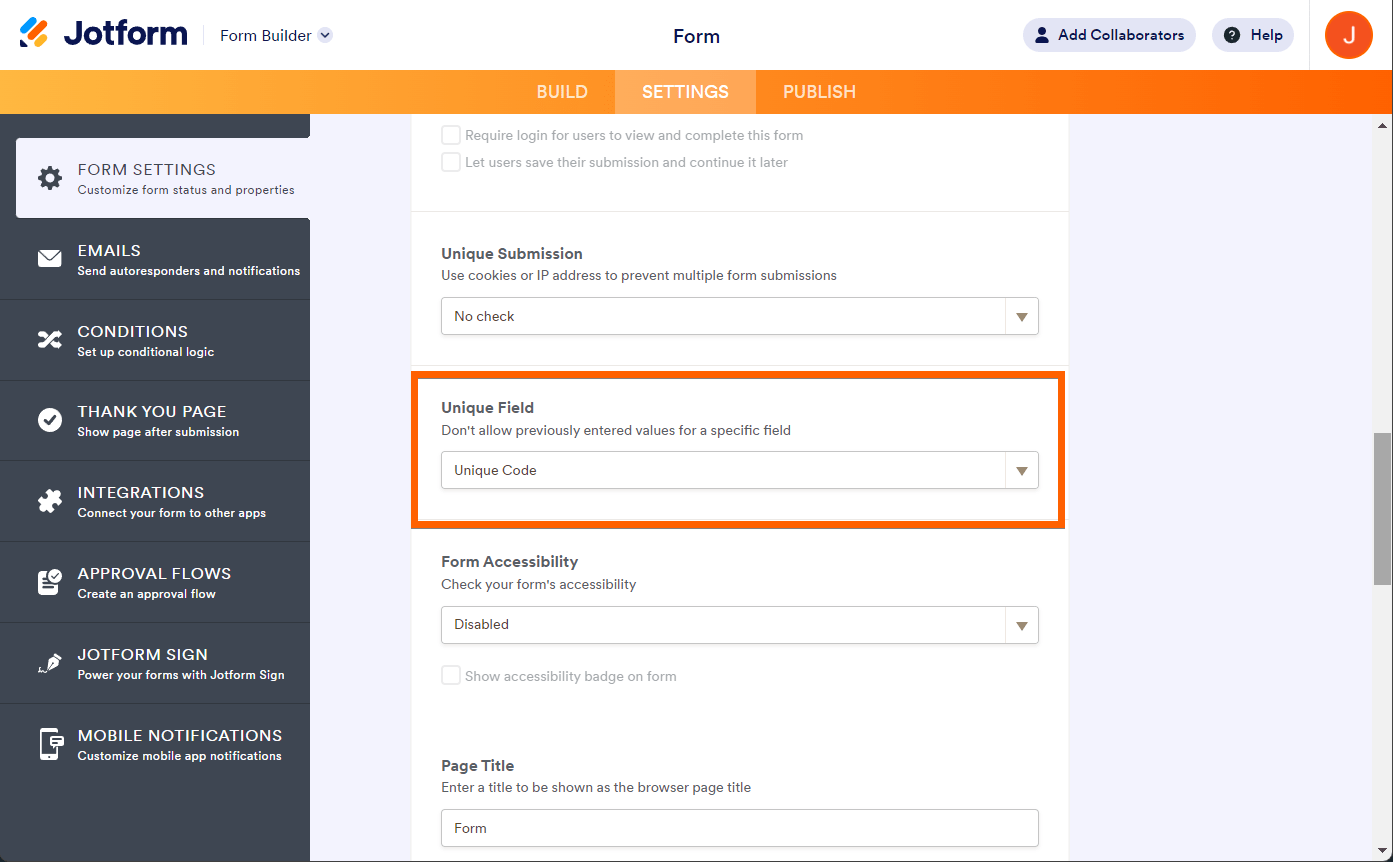Toggle show accessibility badge on form

[451, 676]
